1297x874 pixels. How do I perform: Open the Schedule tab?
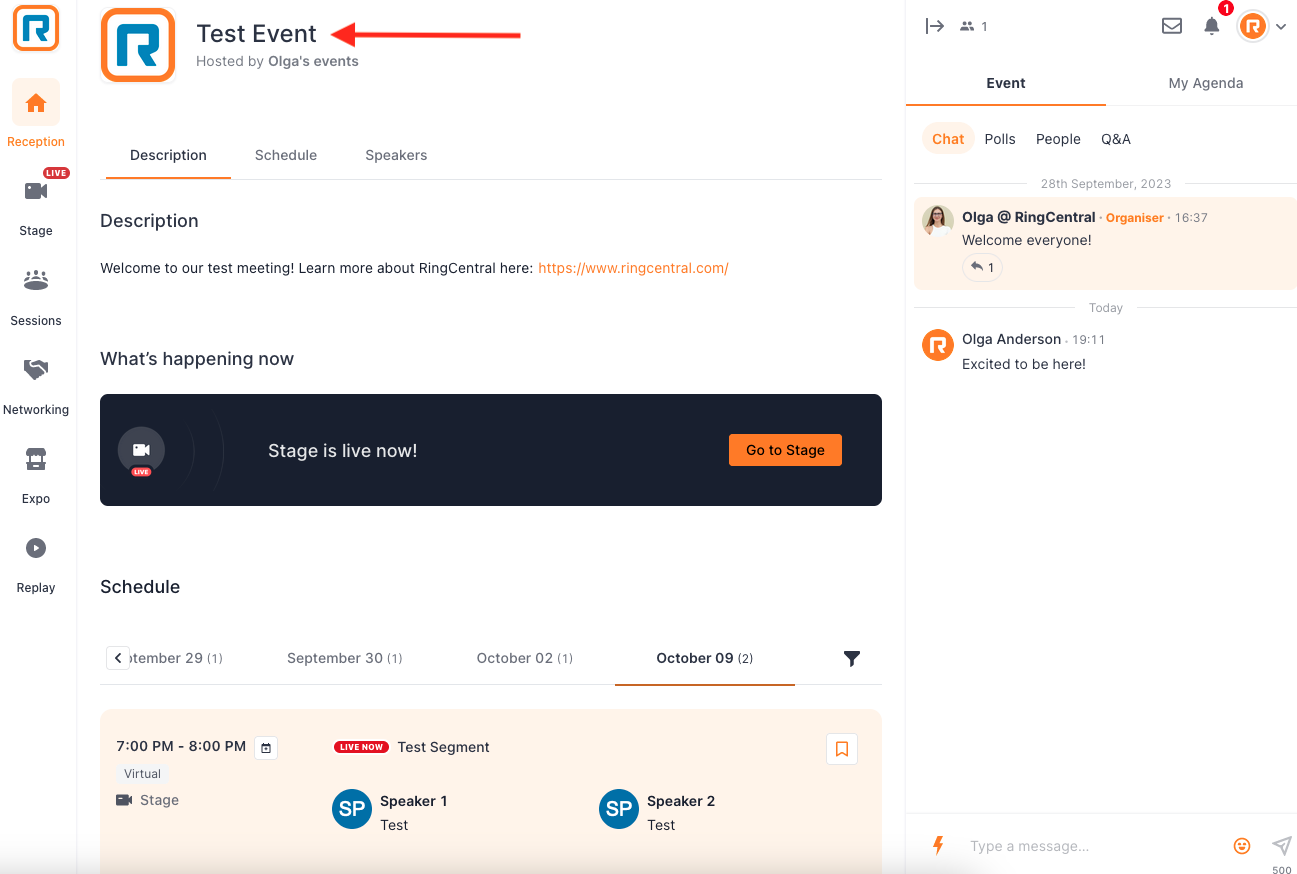pos(286,155)
